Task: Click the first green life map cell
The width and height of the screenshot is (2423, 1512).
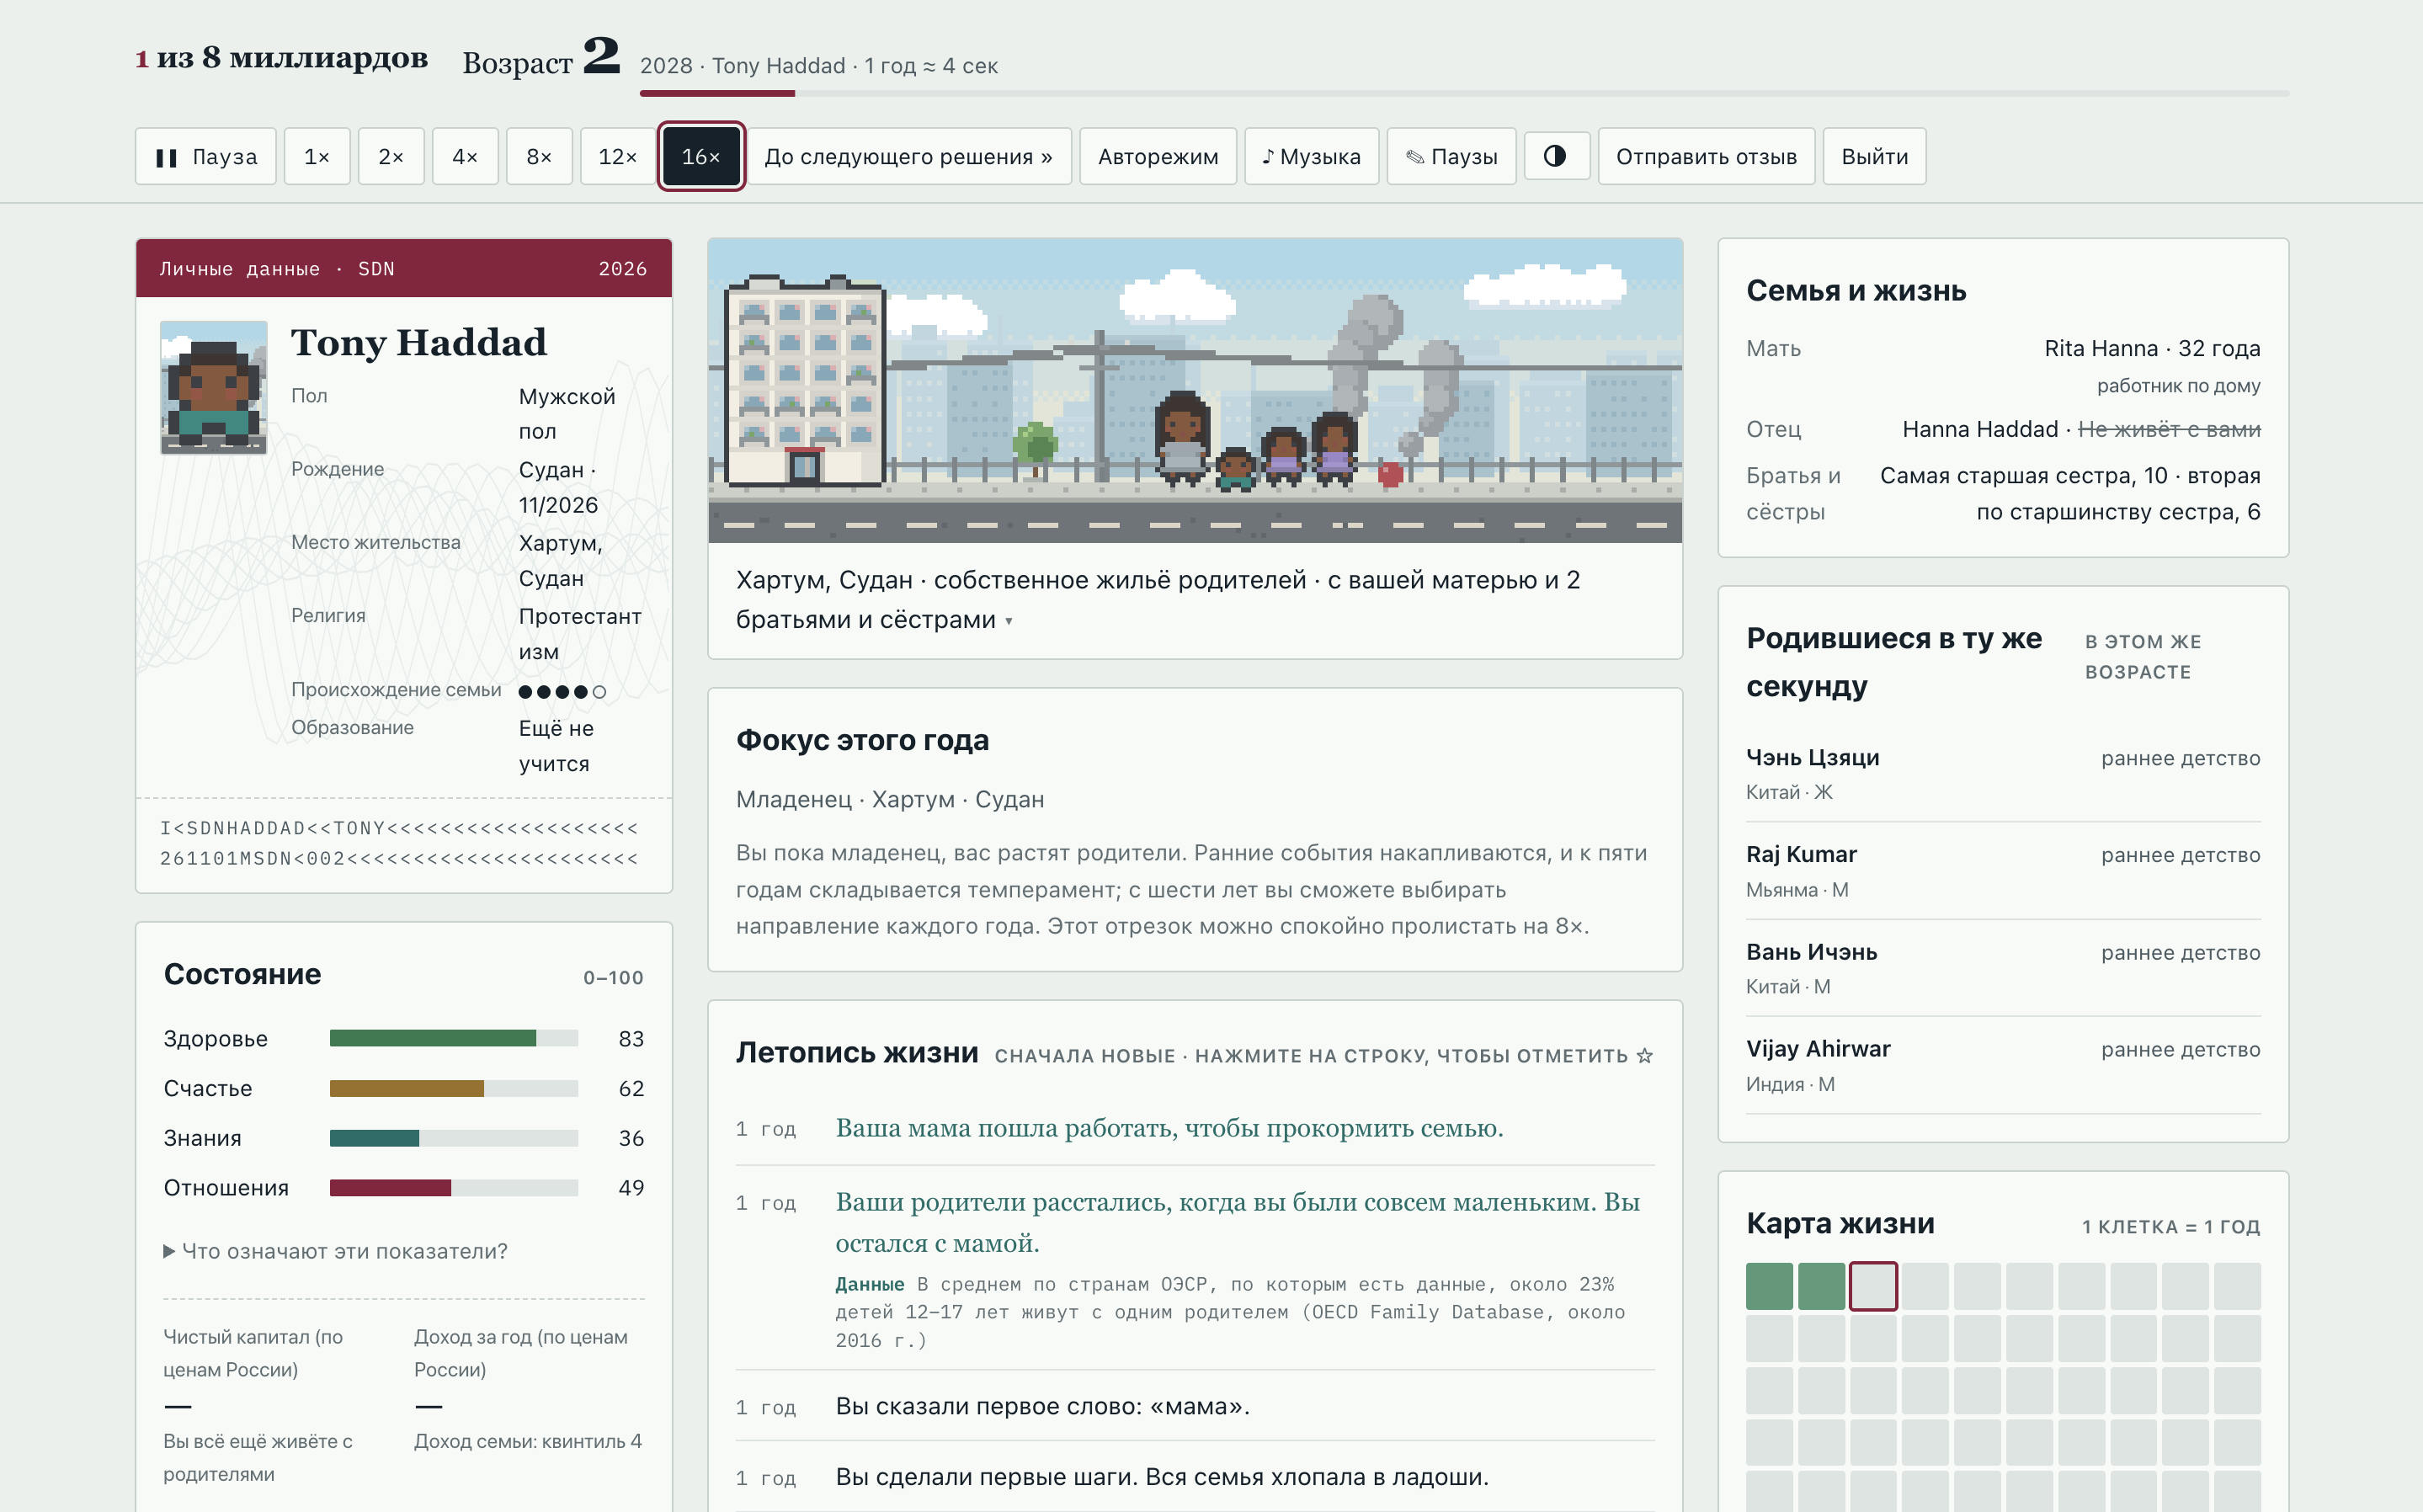Action: click(1769, 1286)
